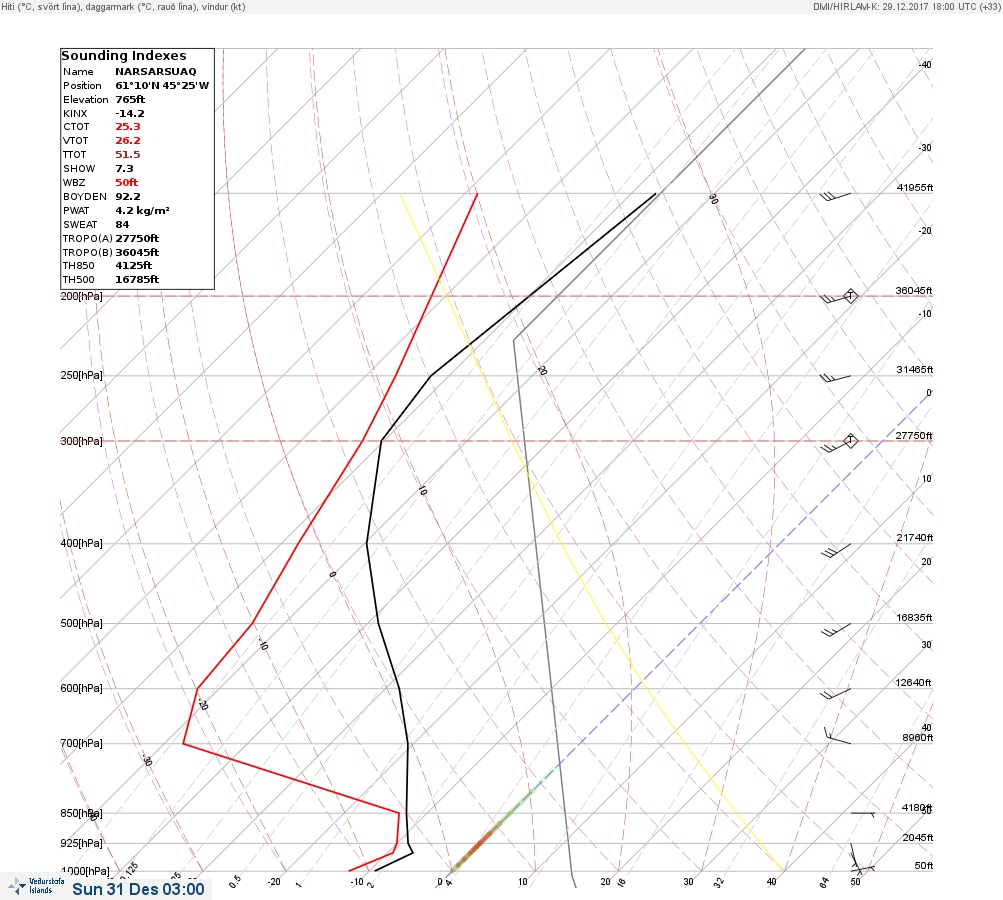Click the 700[hPa] pressure label

point(81,743)
